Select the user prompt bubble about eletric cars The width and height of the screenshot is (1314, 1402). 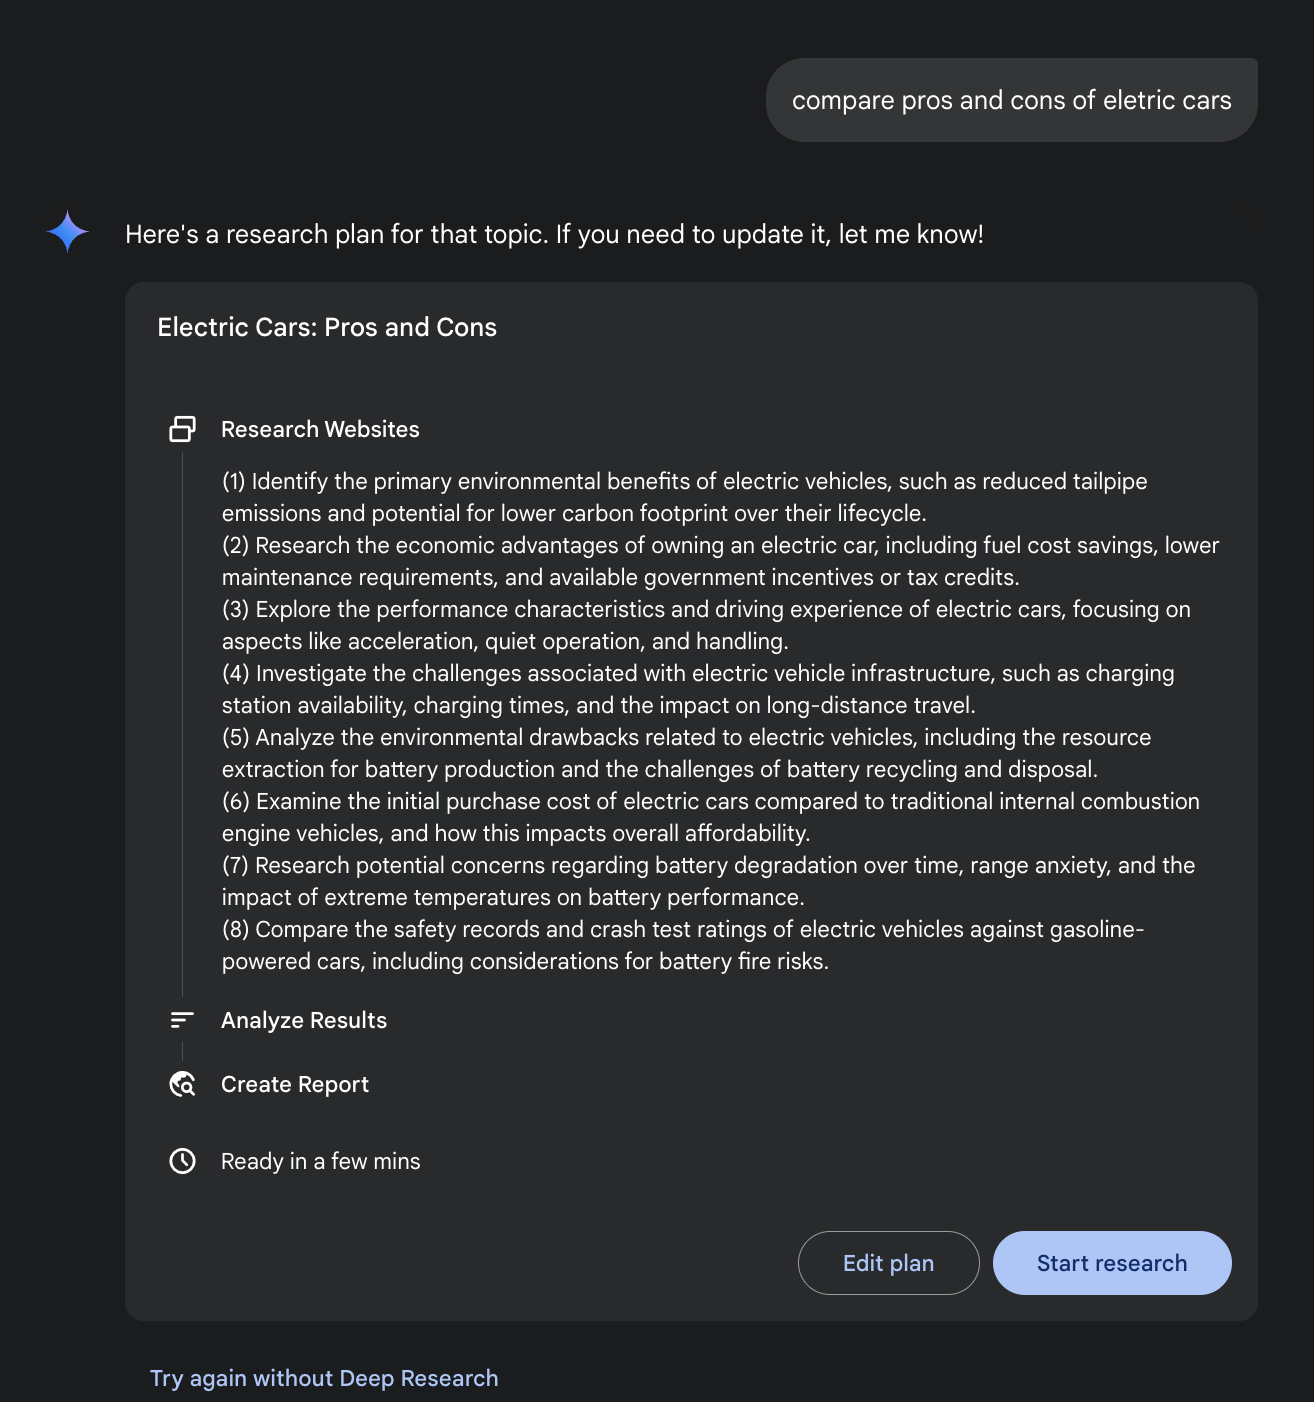[x=1012, y=100]
